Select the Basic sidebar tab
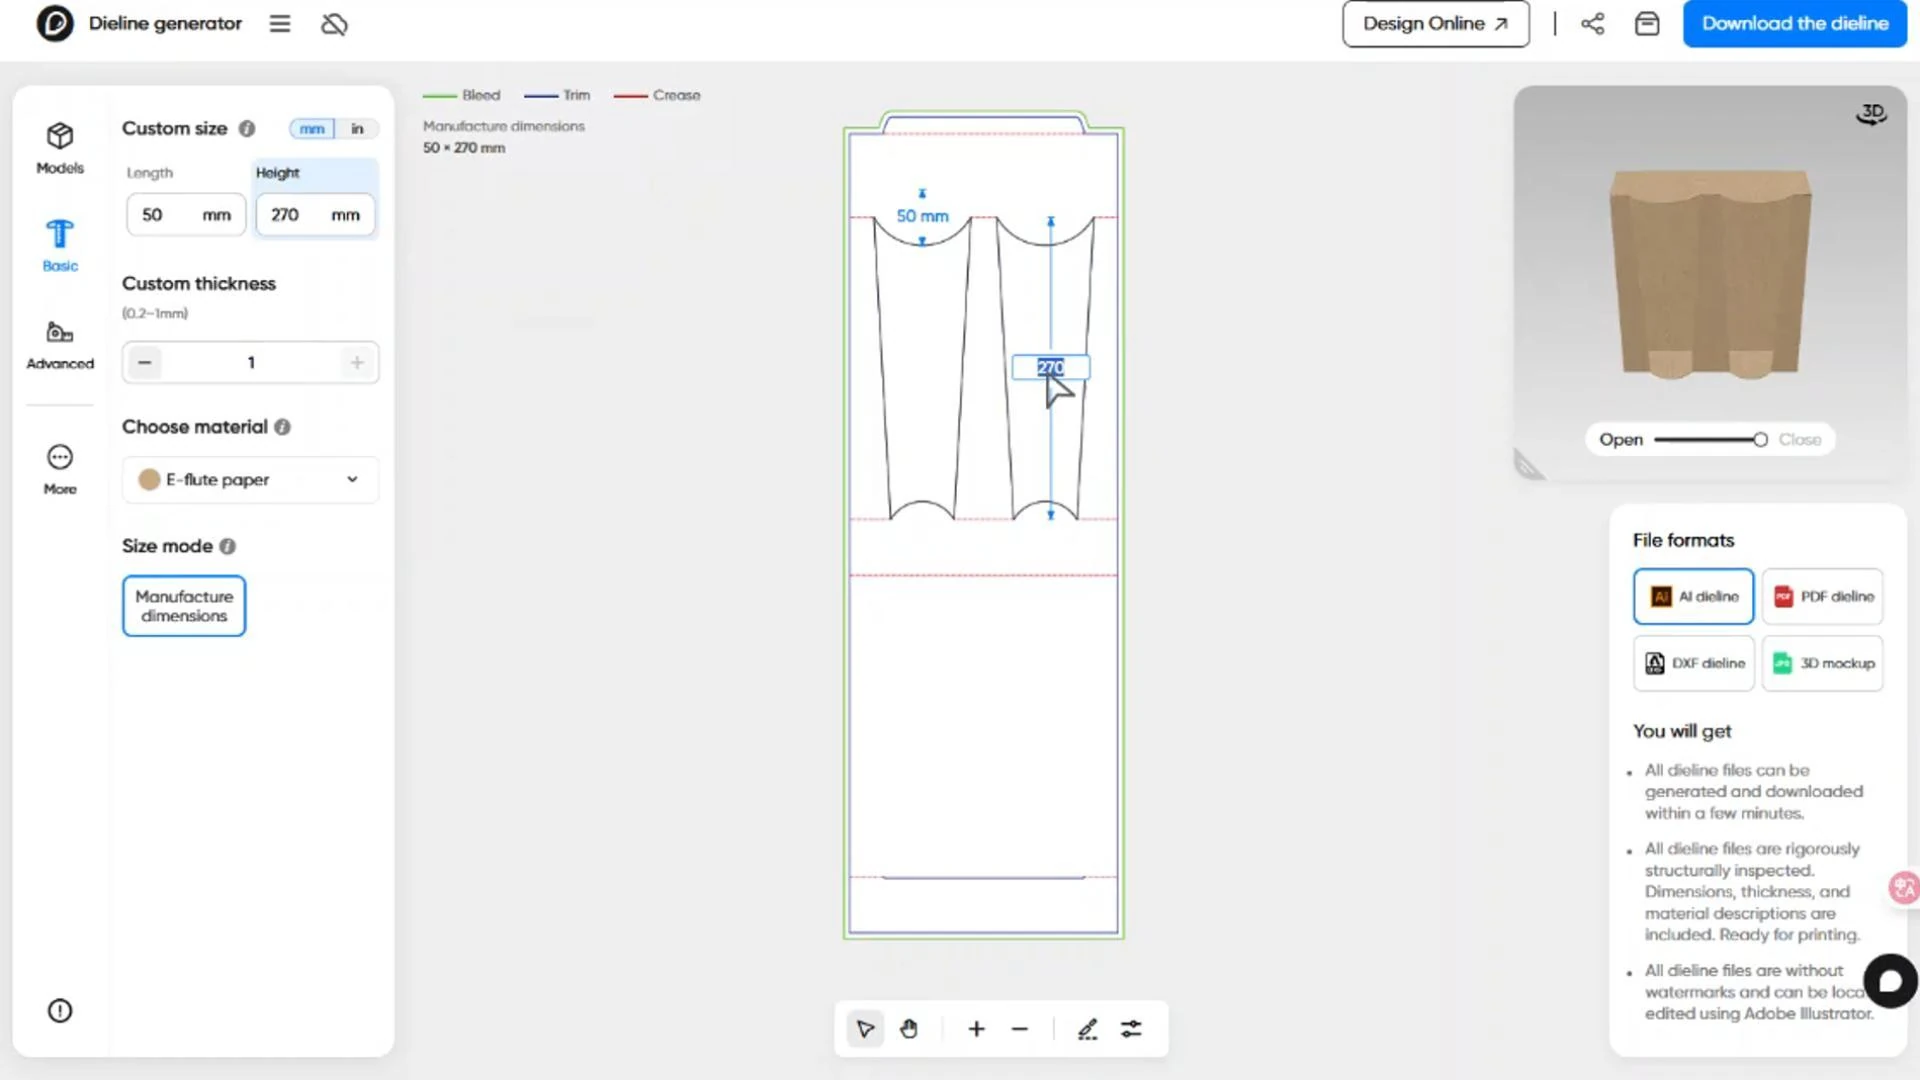1920x1080 pixels. pos(60,246)
